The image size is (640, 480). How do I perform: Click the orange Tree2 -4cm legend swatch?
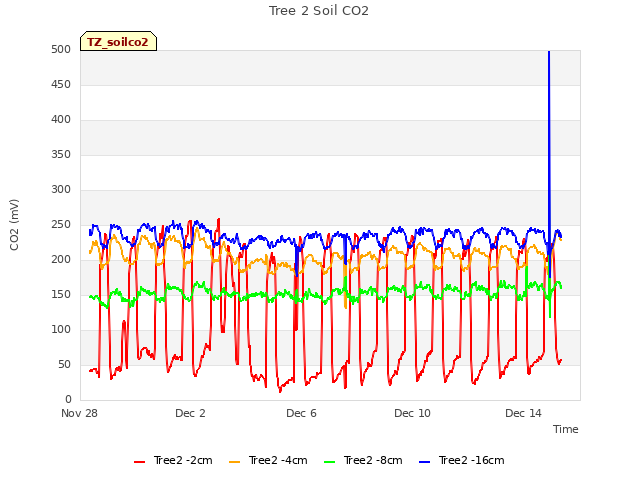[235, 462]
